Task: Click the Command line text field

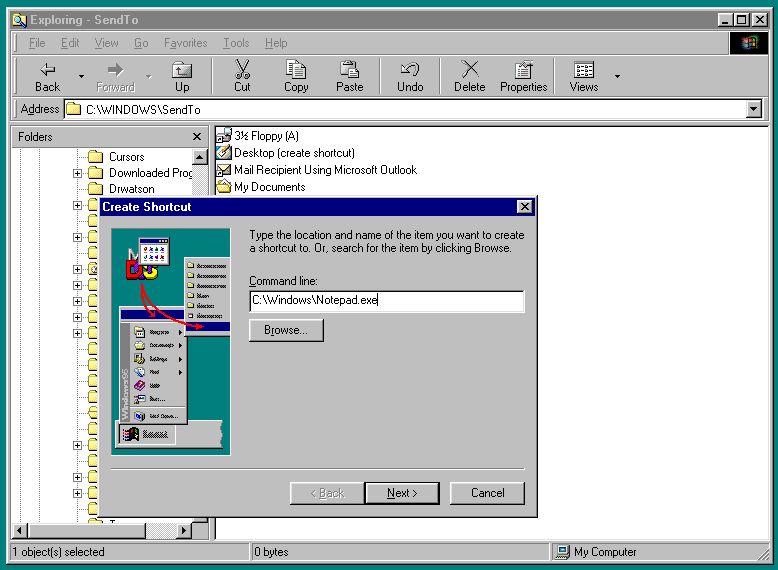Action: (387, 301)
